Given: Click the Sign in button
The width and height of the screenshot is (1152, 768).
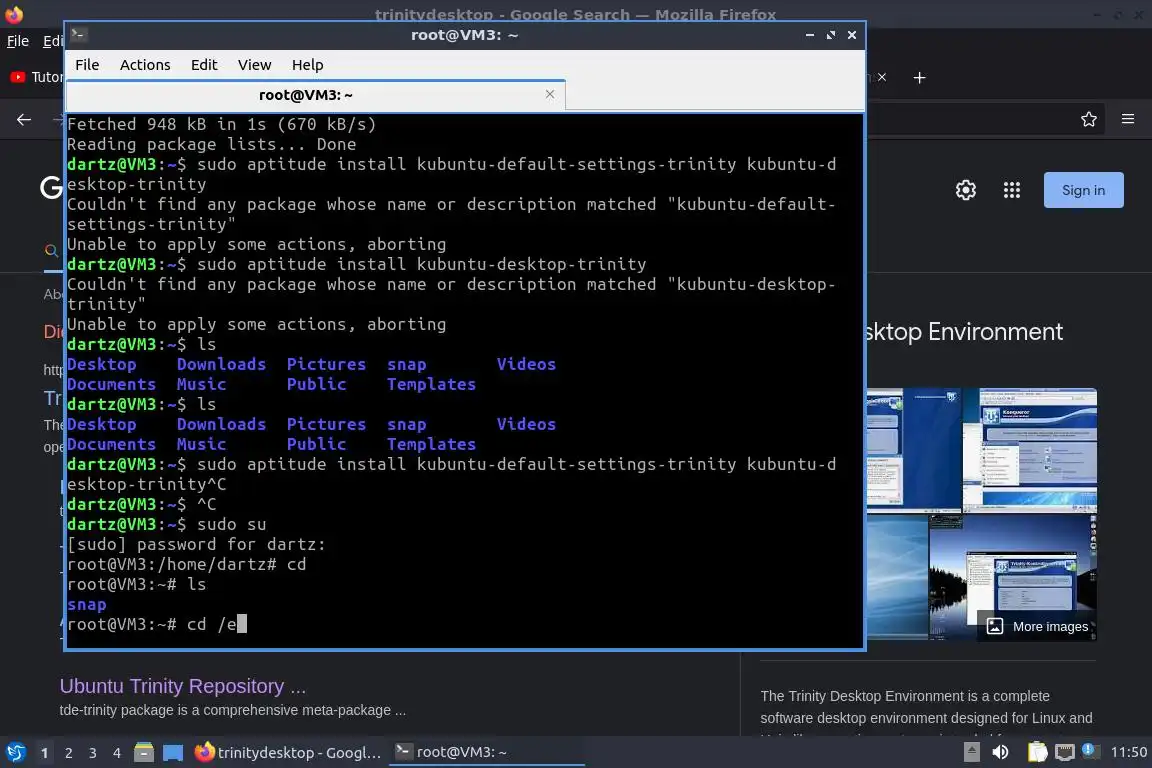Looking at the screenshot, I should coord(1083,190).
